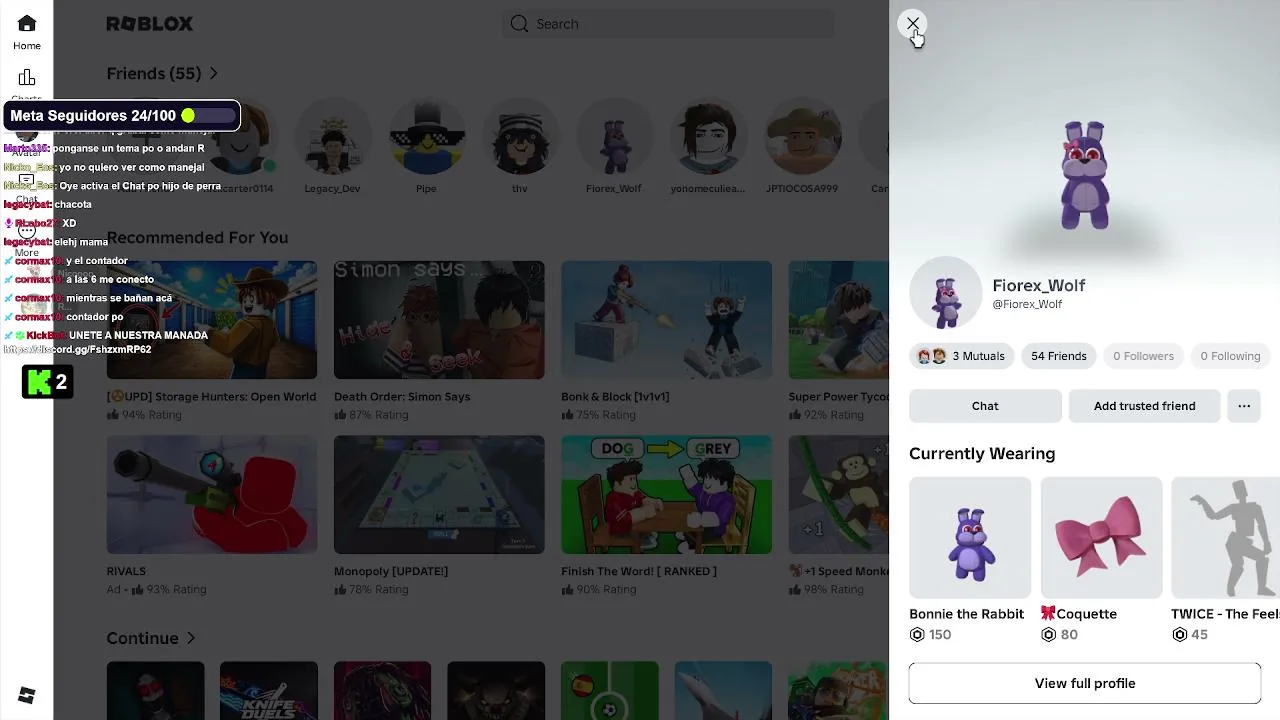Close the Fiorex_Wolf profile panel

click(x=913, y=23)
